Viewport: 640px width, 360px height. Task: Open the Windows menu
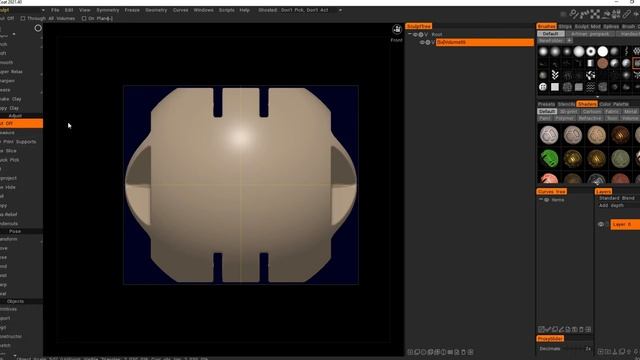click(203, 10)
